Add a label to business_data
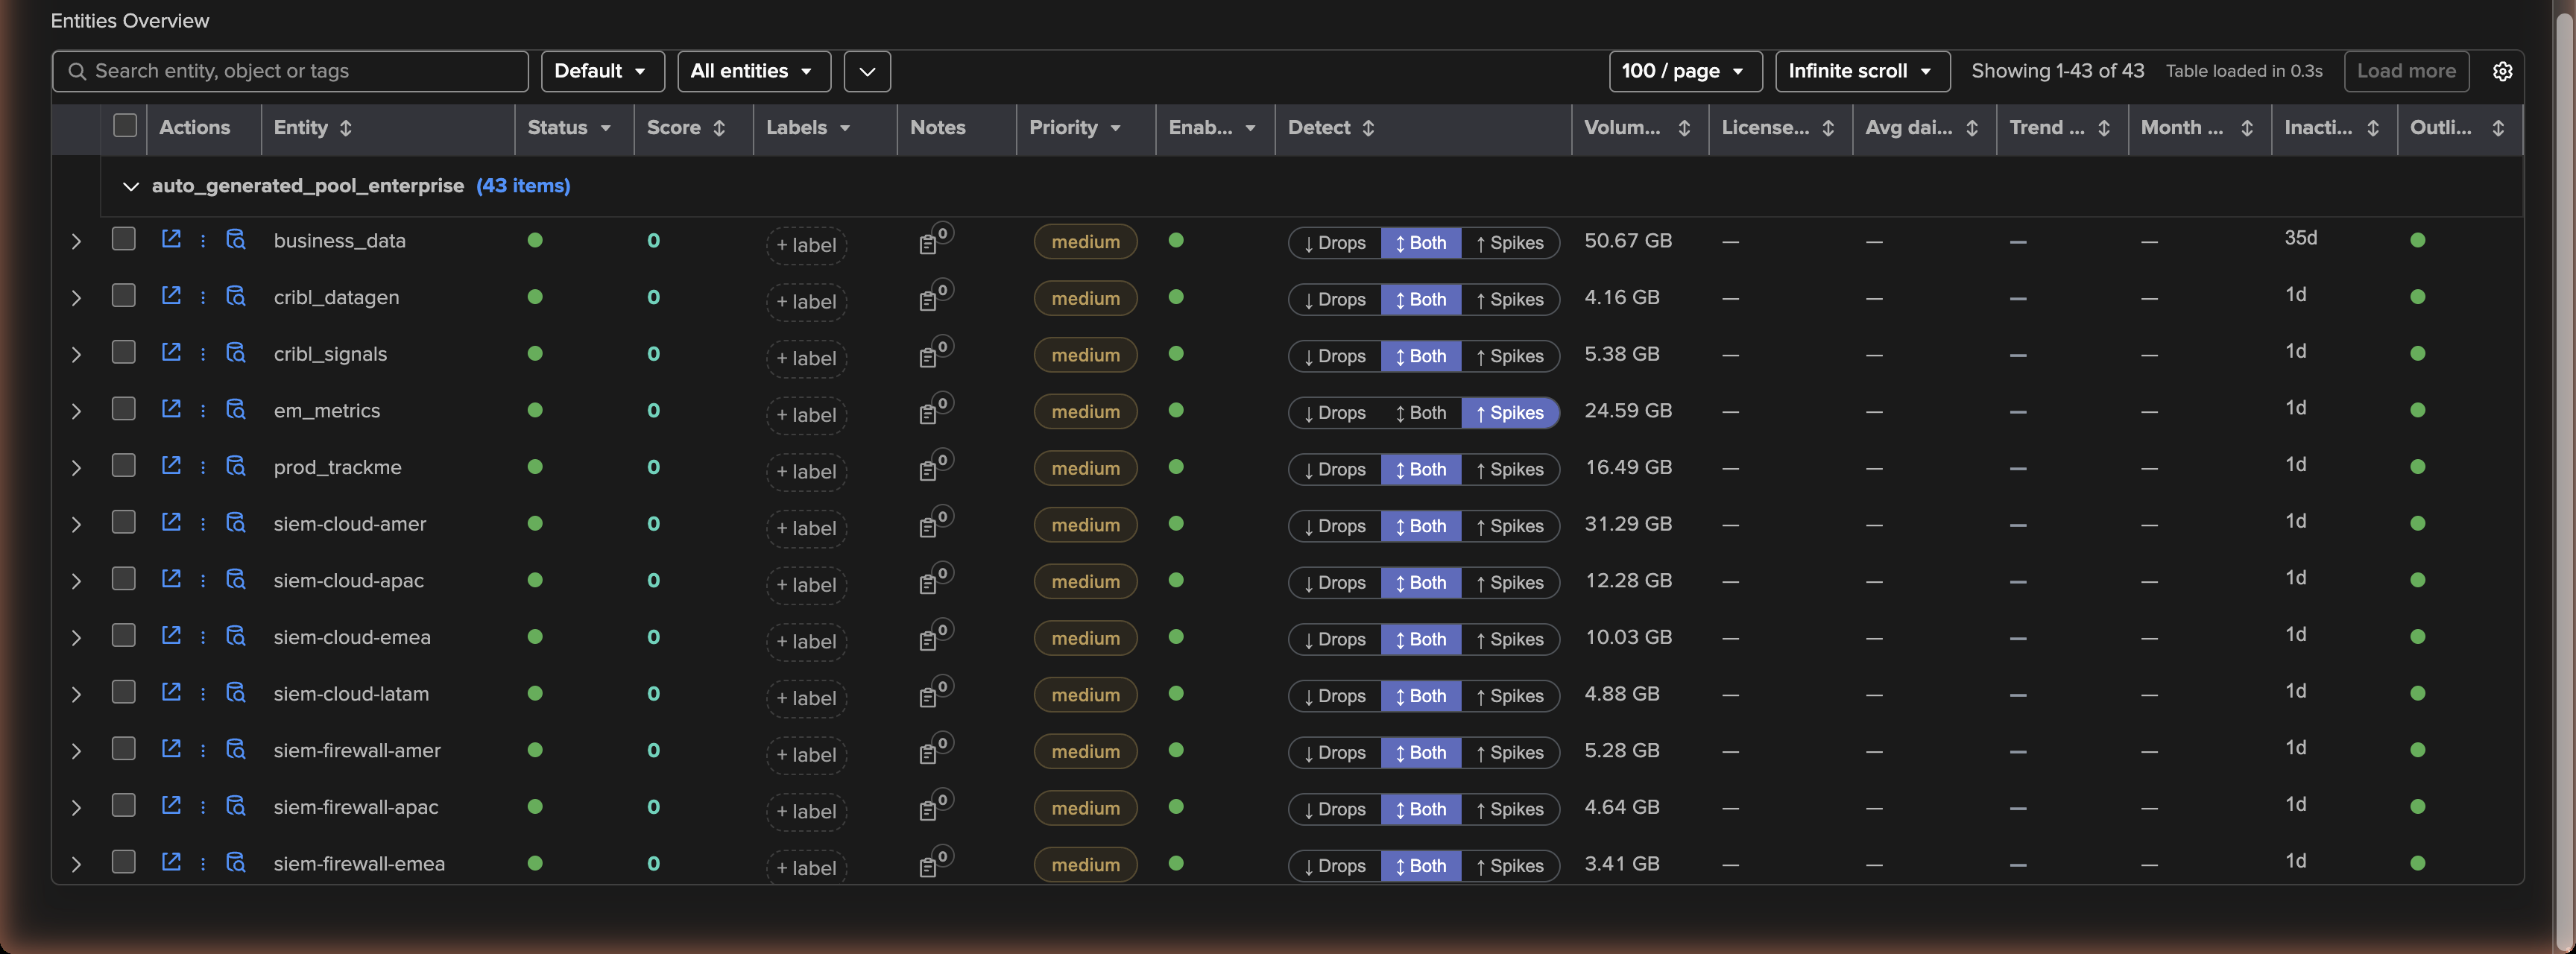This screenshot has height=954, width=2576. (806, 245)
